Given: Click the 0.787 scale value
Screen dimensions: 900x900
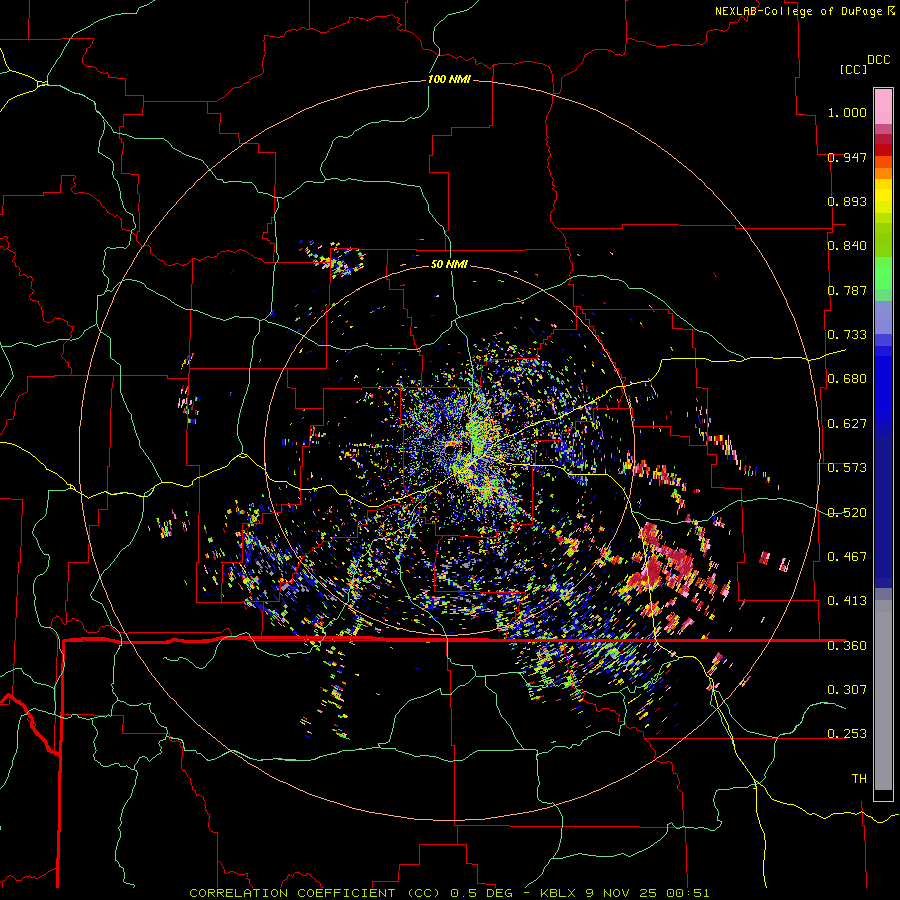Looking at the screenshot, I should tap(847, 290).
